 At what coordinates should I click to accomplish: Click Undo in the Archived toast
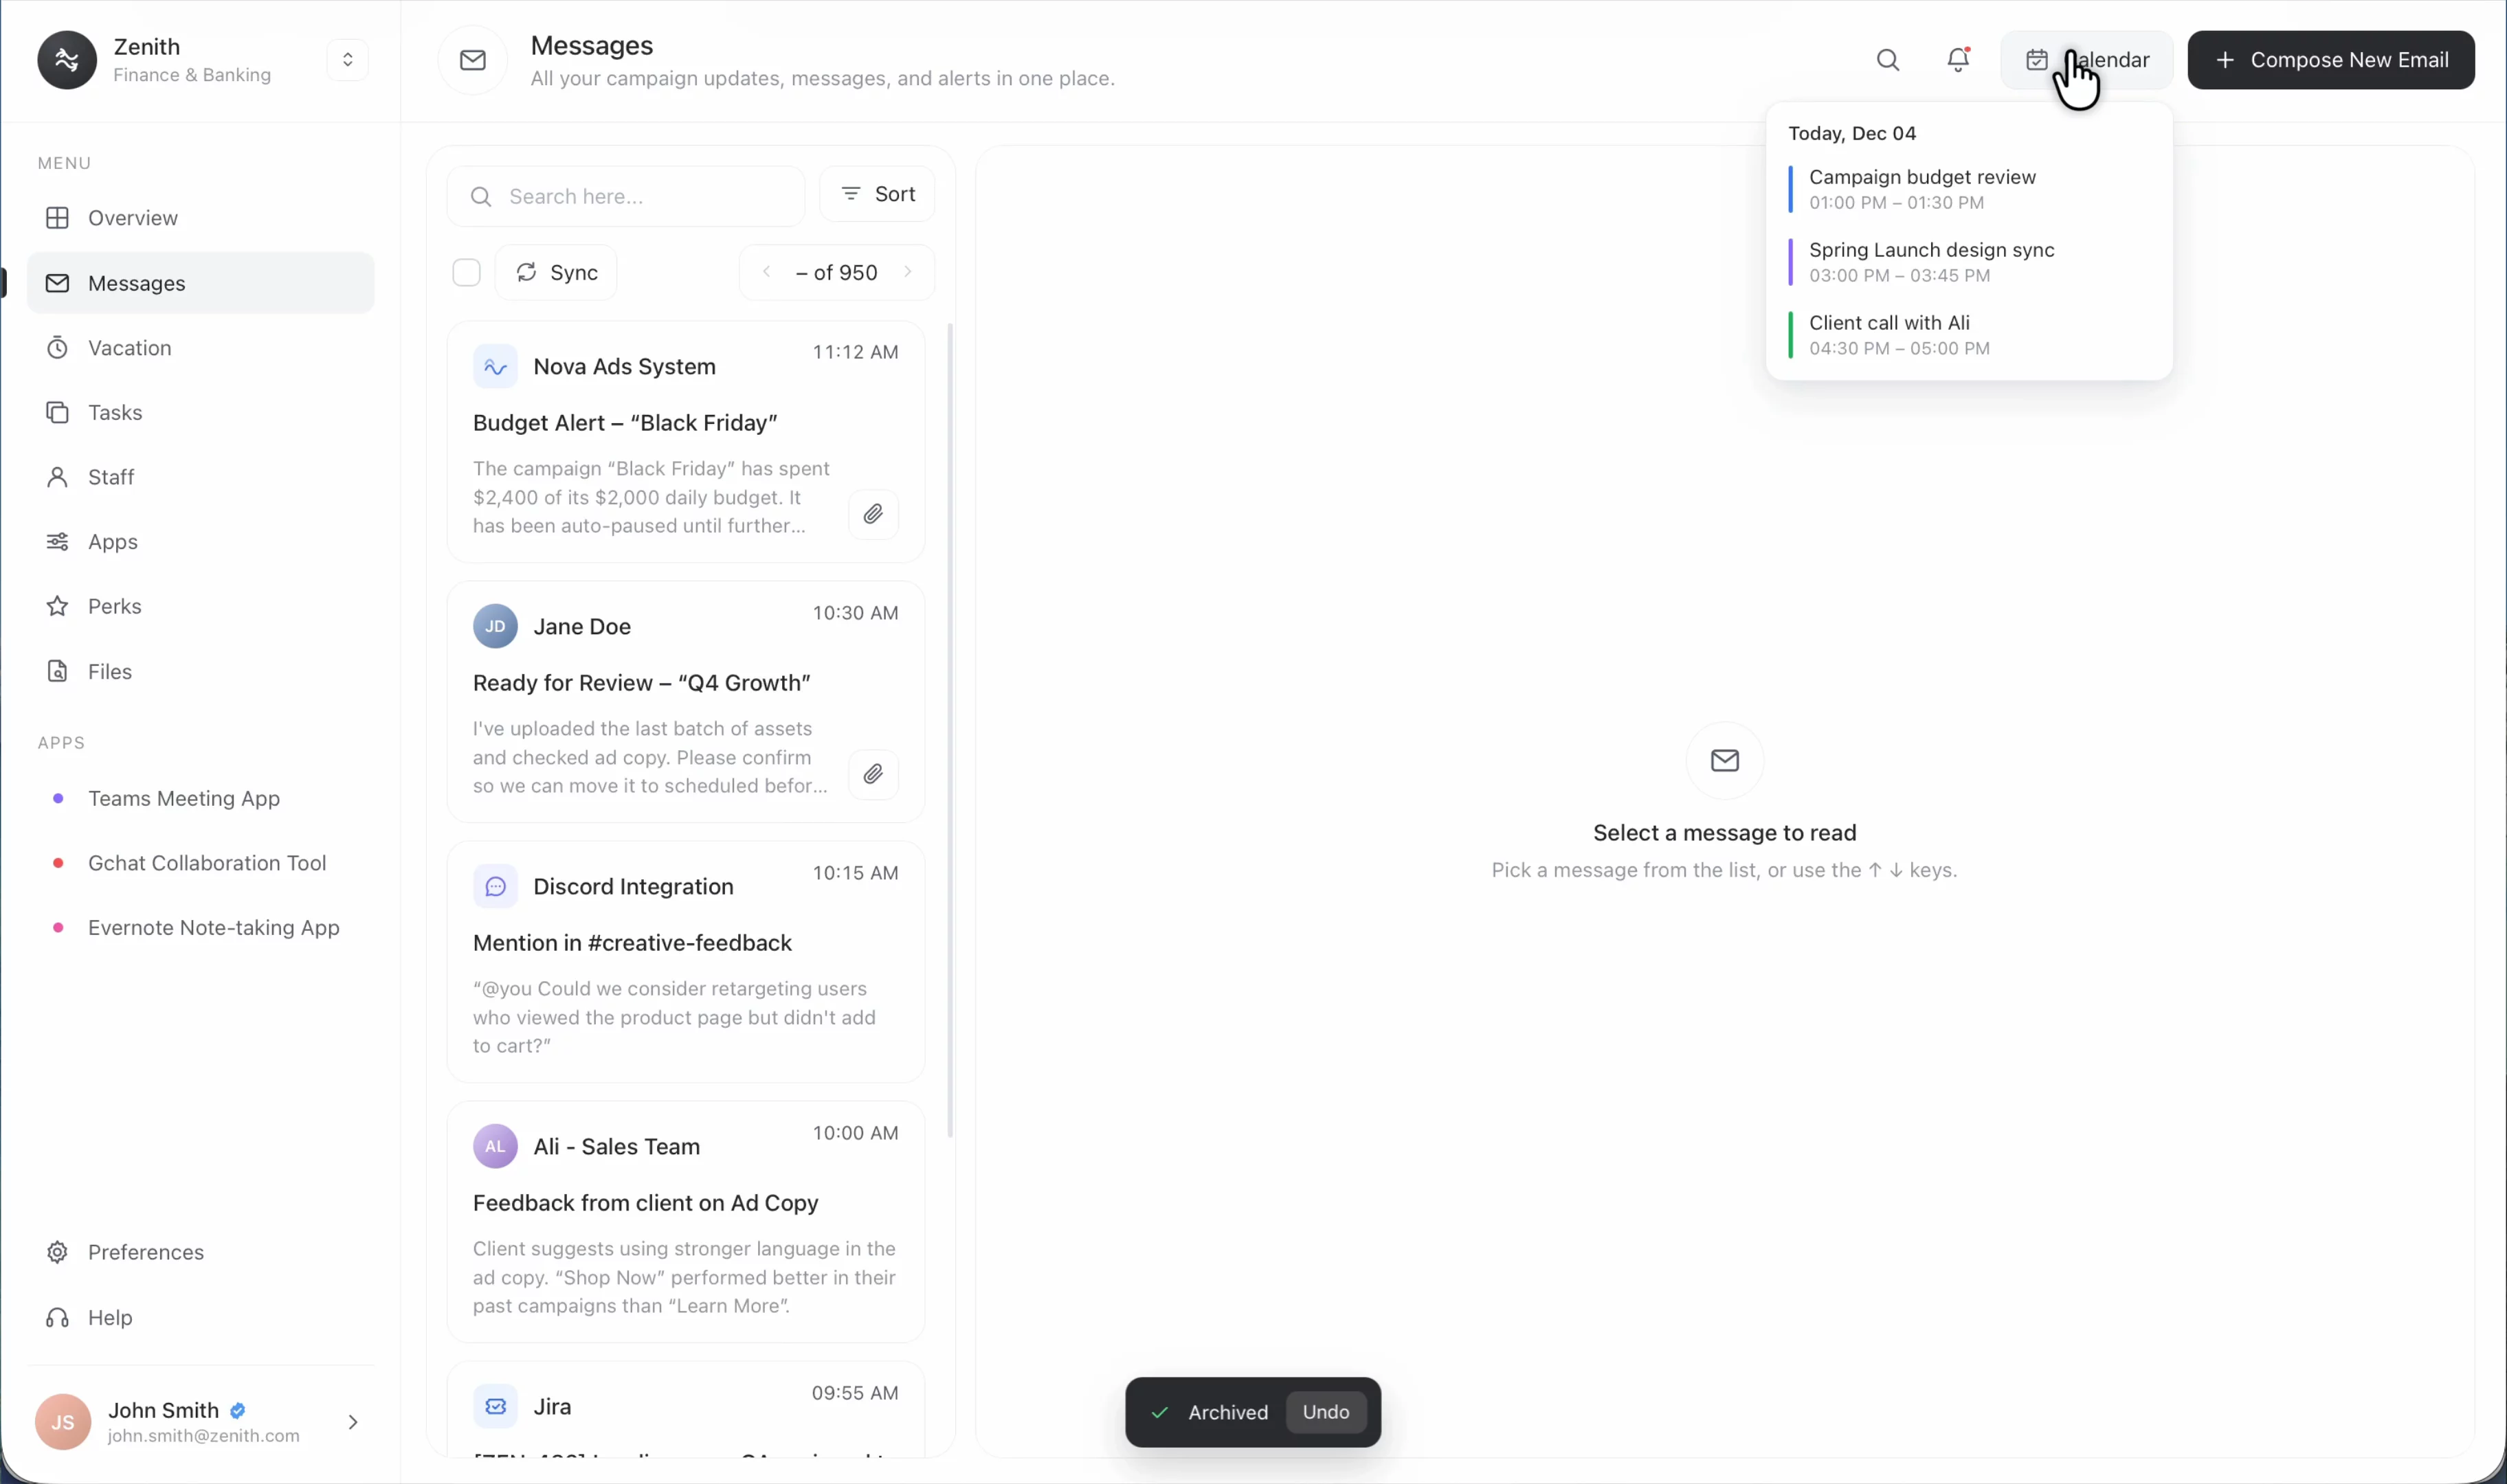click(1325, 1412)
